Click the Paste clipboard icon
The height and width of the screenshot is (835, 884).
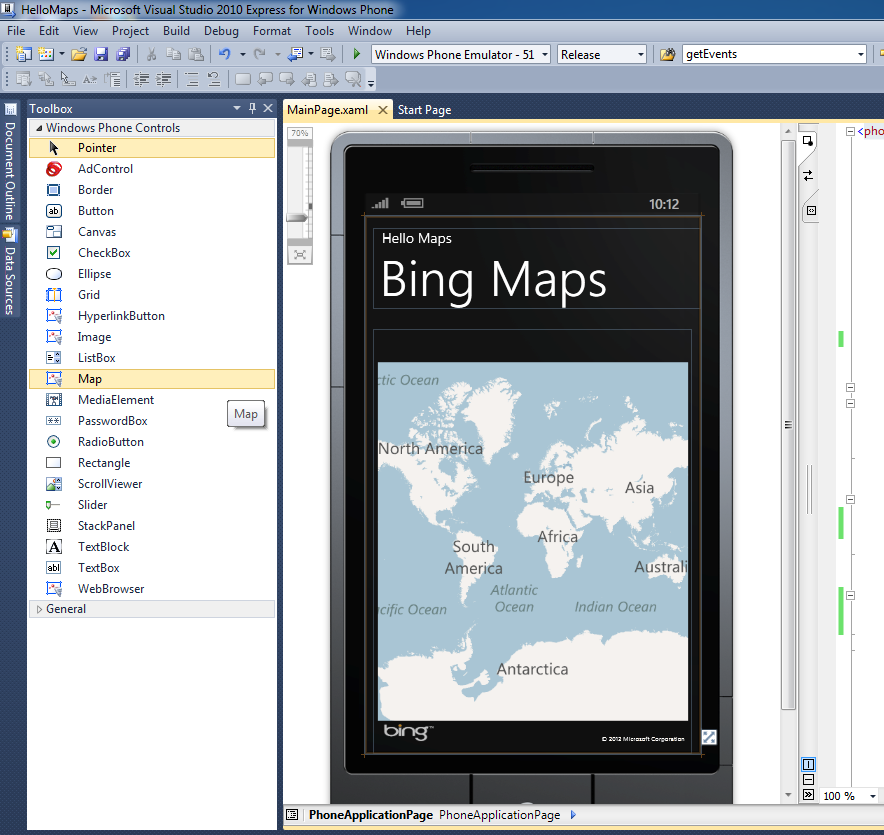point(196,54)
